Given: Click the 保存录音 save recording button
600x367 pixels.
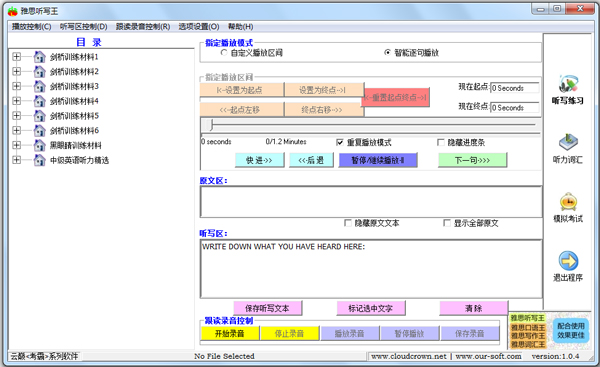Looking at the screenshot, I should point(470,333).
